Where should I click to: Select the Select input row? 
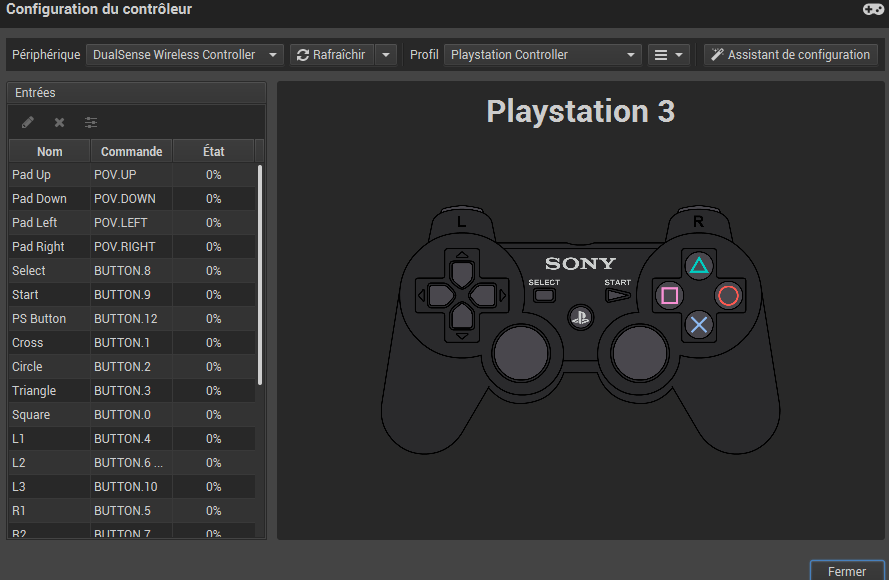[x=132, y=270]
